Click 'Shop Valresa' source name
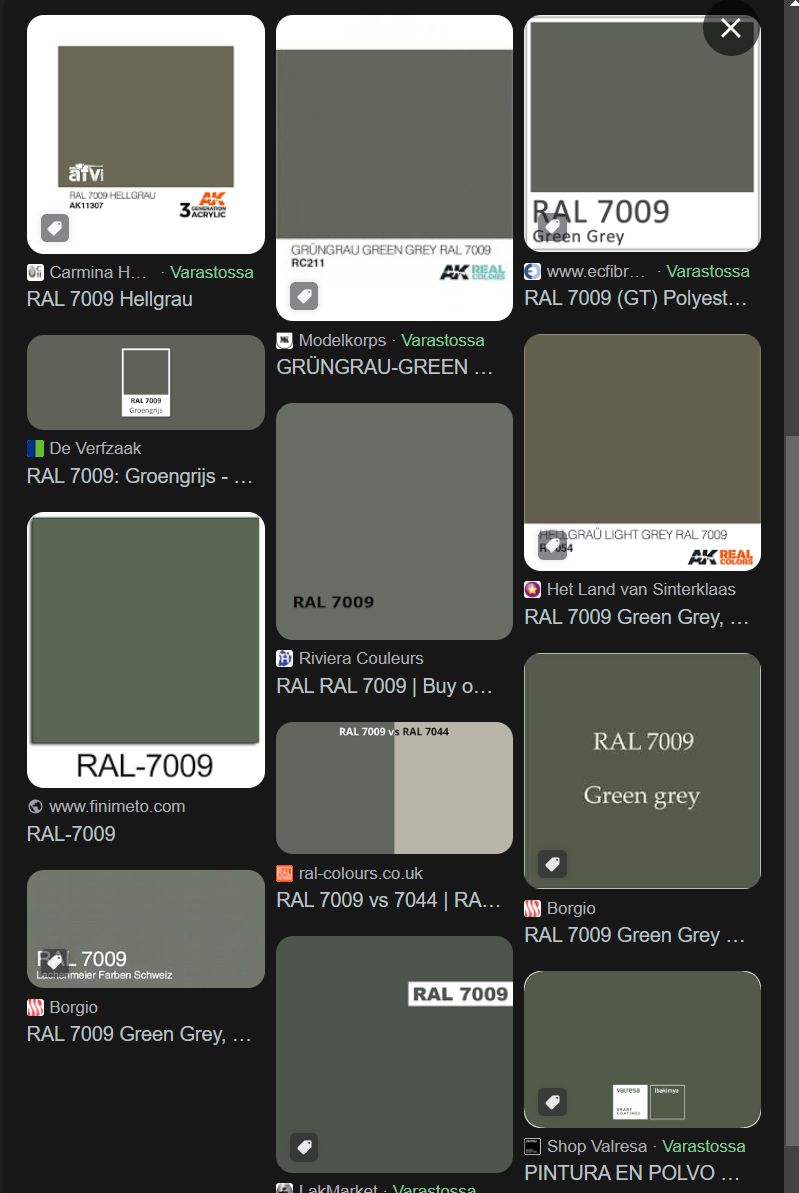Image resolution: width=799 pixels, height=1193 pixels. point(597,1146)
